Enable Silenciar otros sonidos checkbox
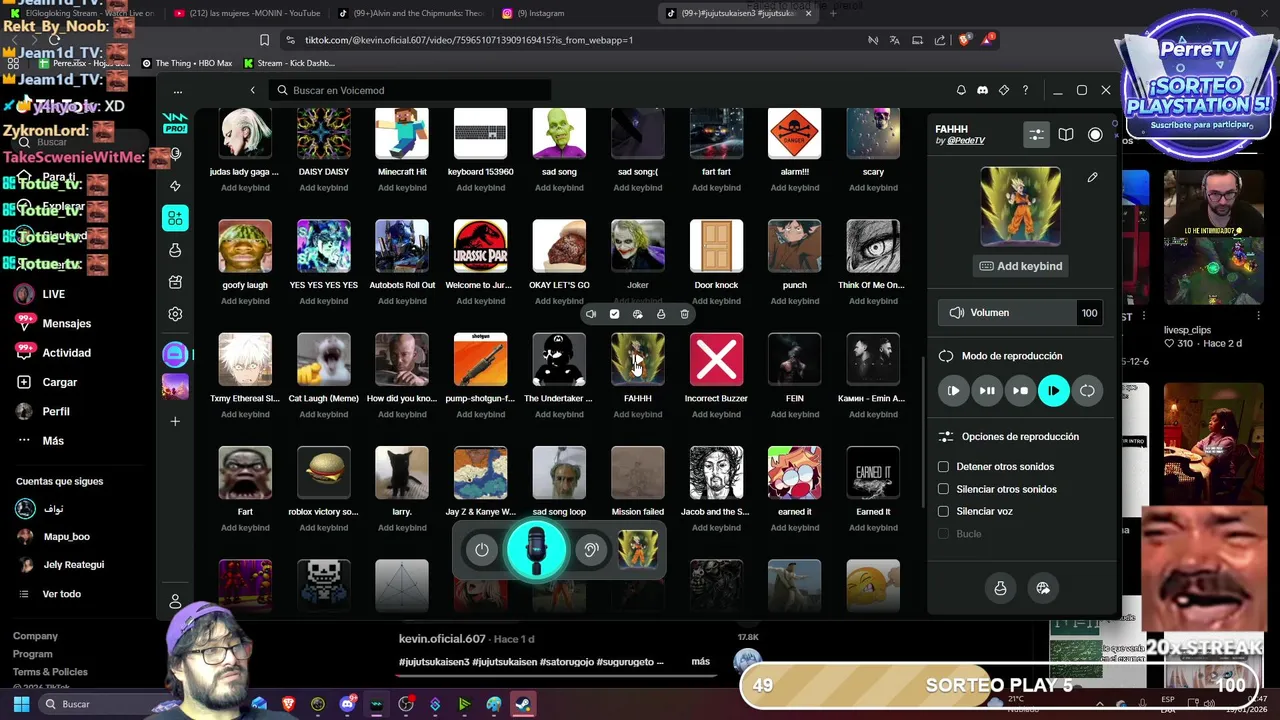The height and width of the screenshot is (720, 1280). tap(943, 489)
